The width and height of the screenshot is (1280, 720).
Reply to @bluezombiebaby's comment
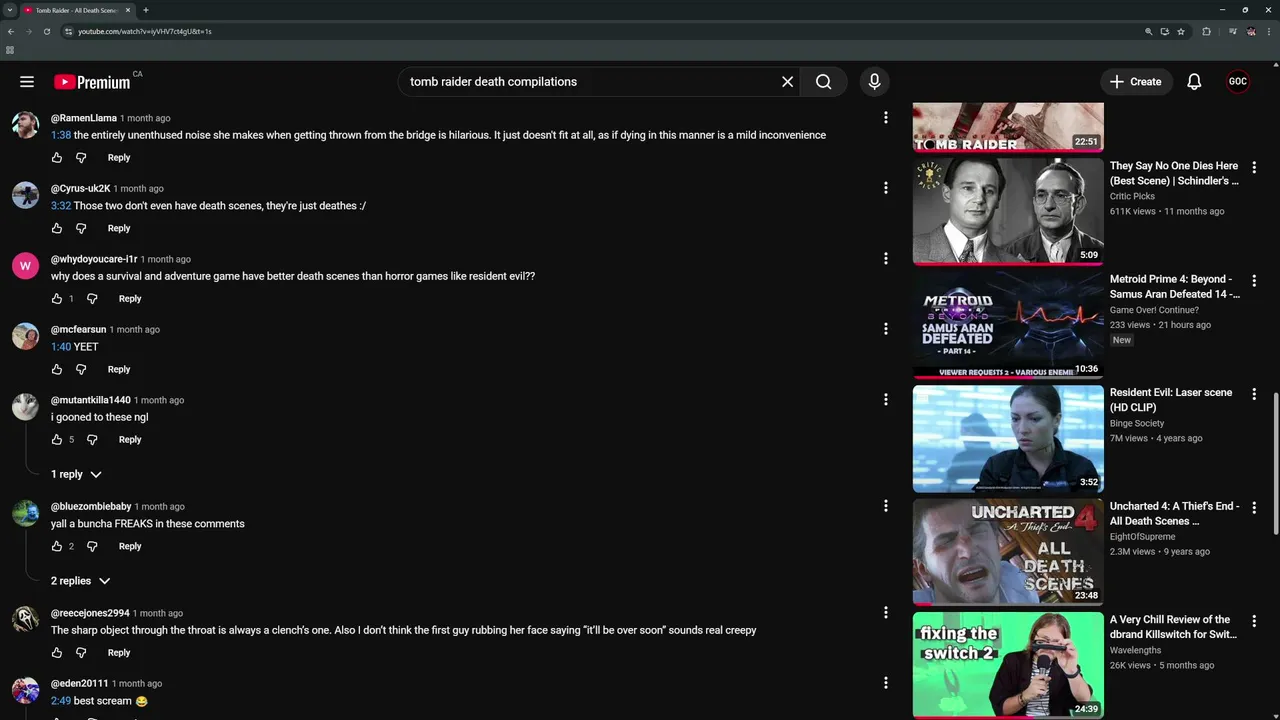click(130, 546)
